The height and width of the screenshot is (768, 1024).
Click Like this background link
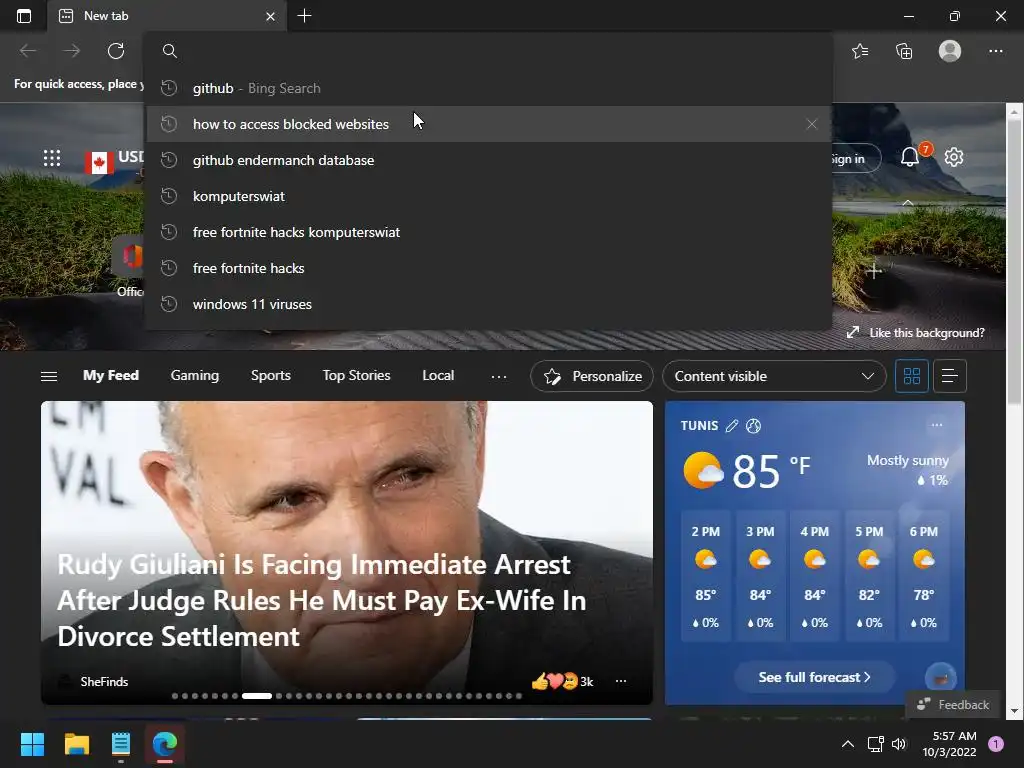point(916,332)
